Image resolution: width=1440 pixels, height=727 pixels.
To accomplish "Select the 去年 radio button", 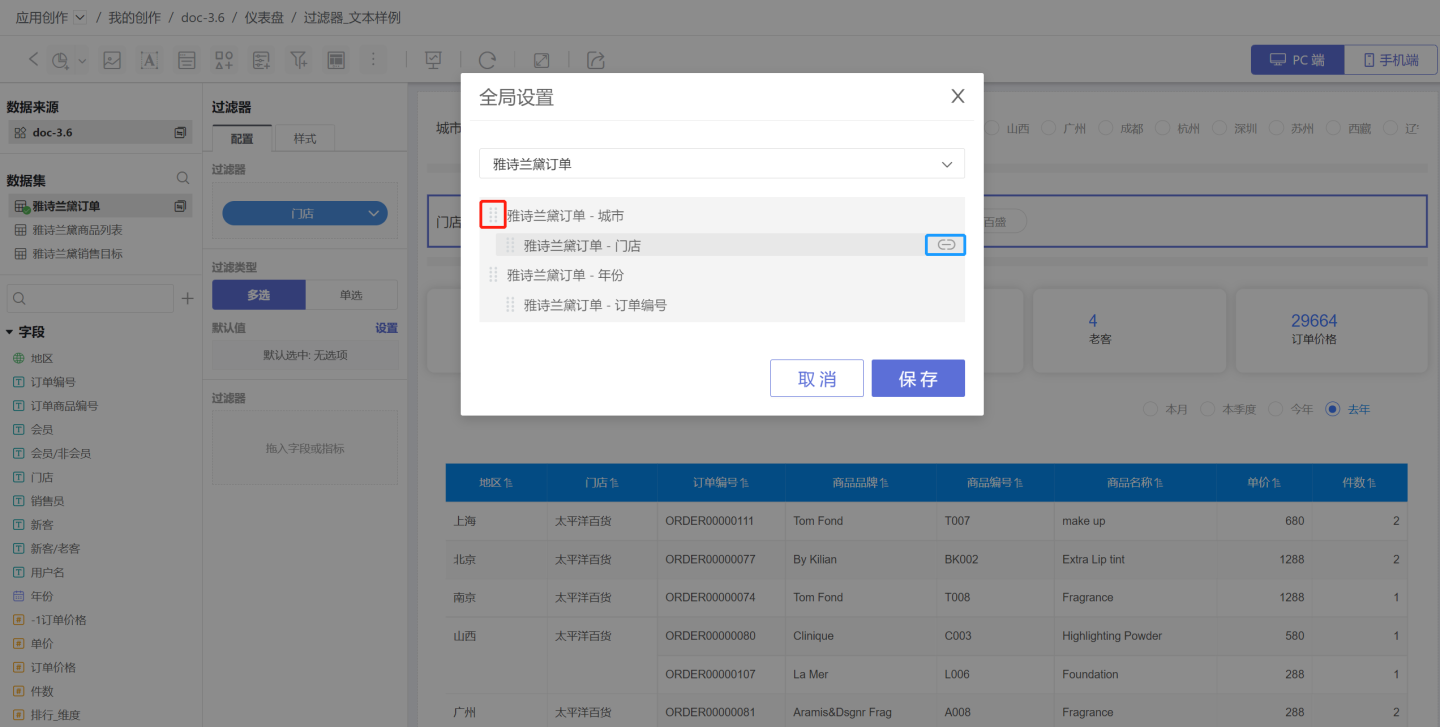I will click(1332, 409).
